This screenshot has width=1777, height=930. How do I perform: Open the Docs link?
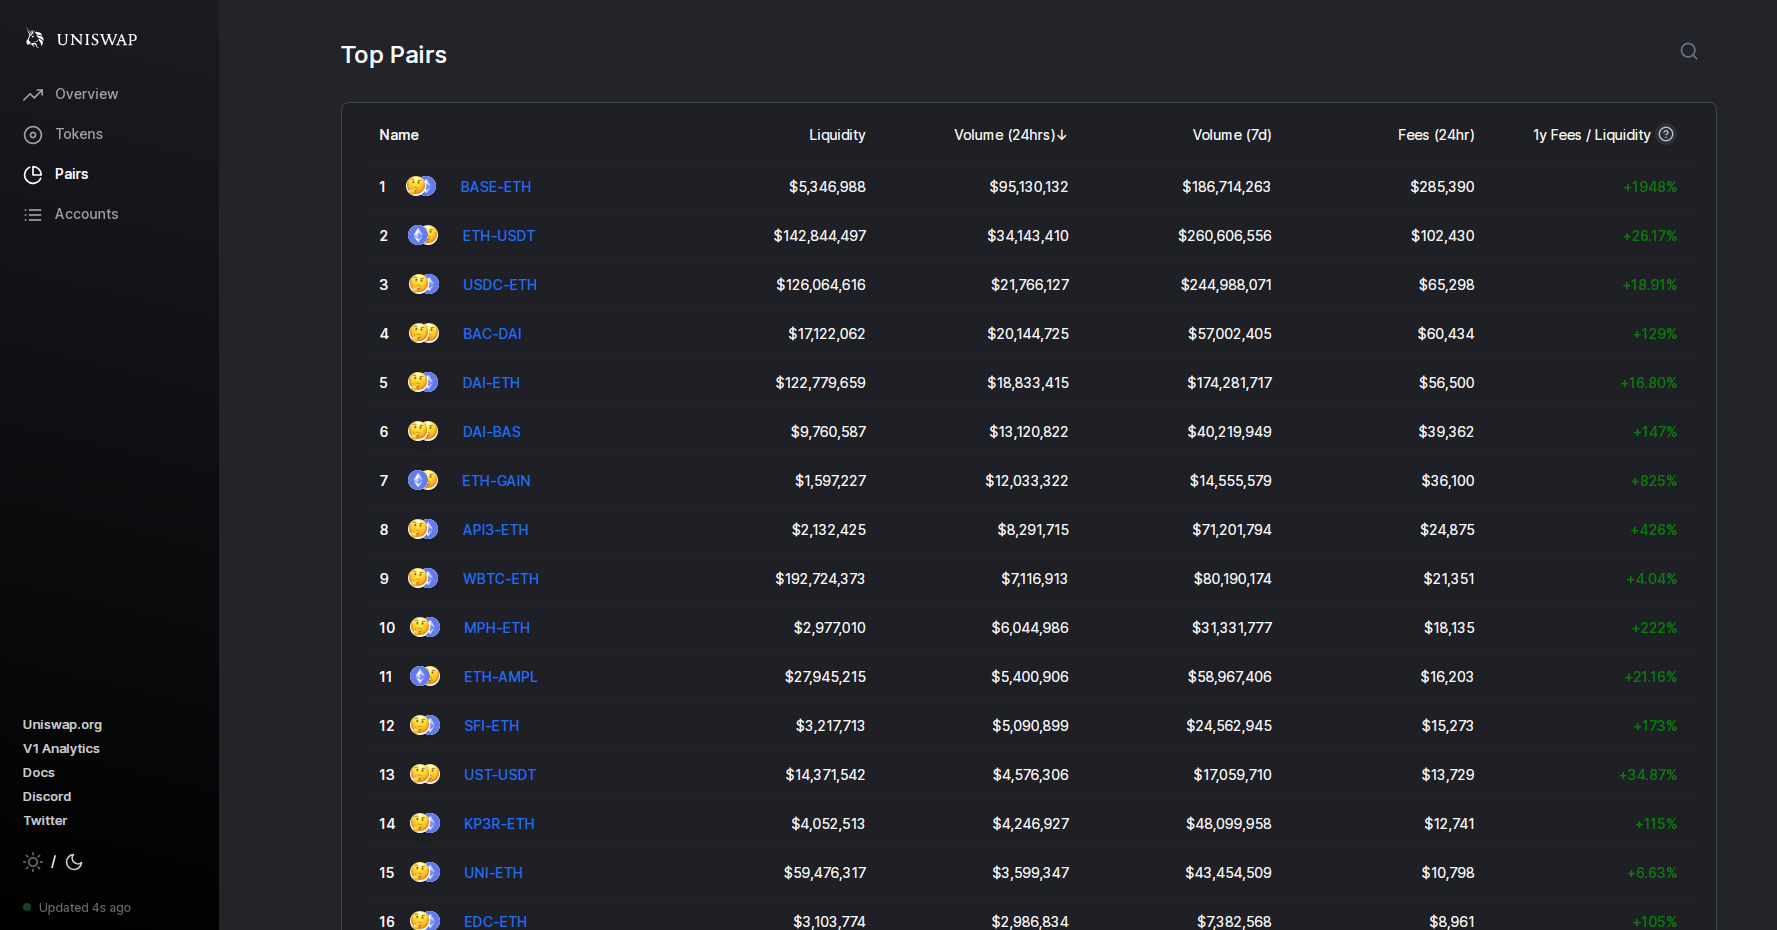pos(39,773)
